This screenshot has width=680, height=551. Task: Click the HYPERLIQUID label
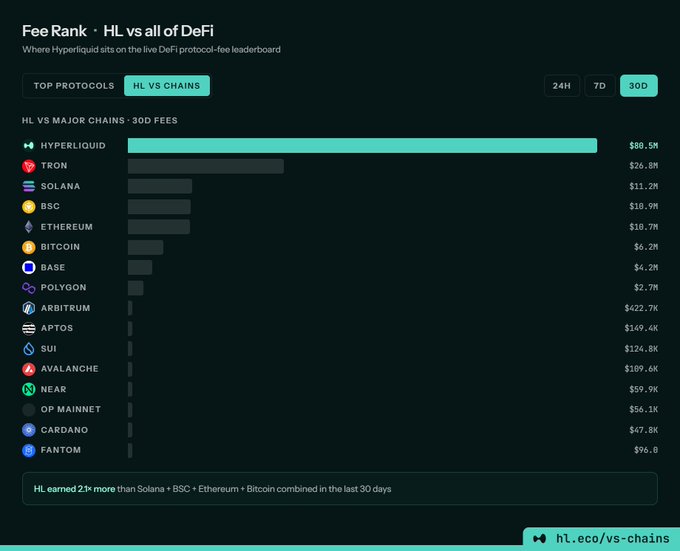[73, 146]
